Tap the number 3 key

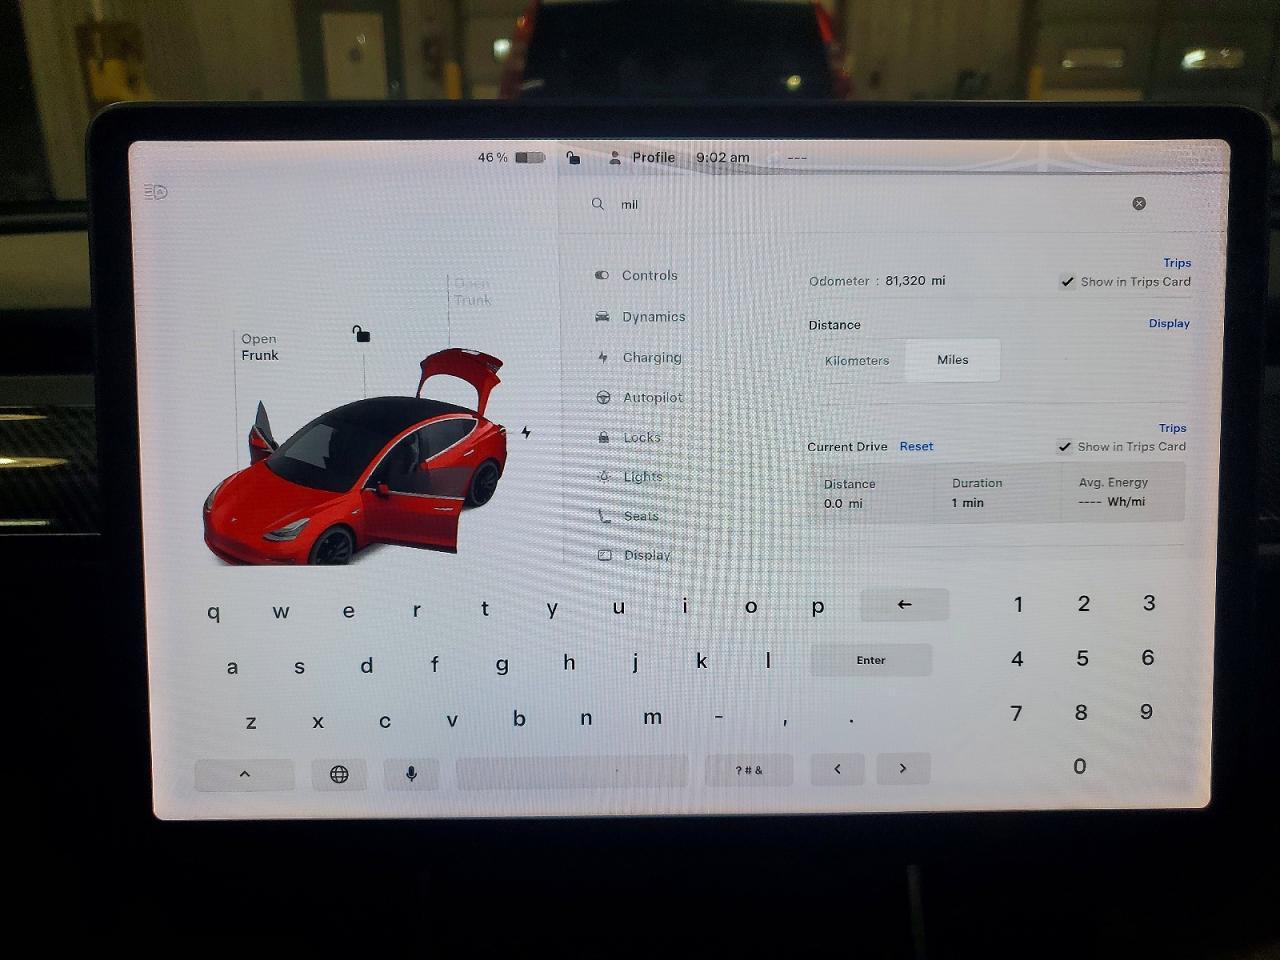click(x=1149, y=603)
